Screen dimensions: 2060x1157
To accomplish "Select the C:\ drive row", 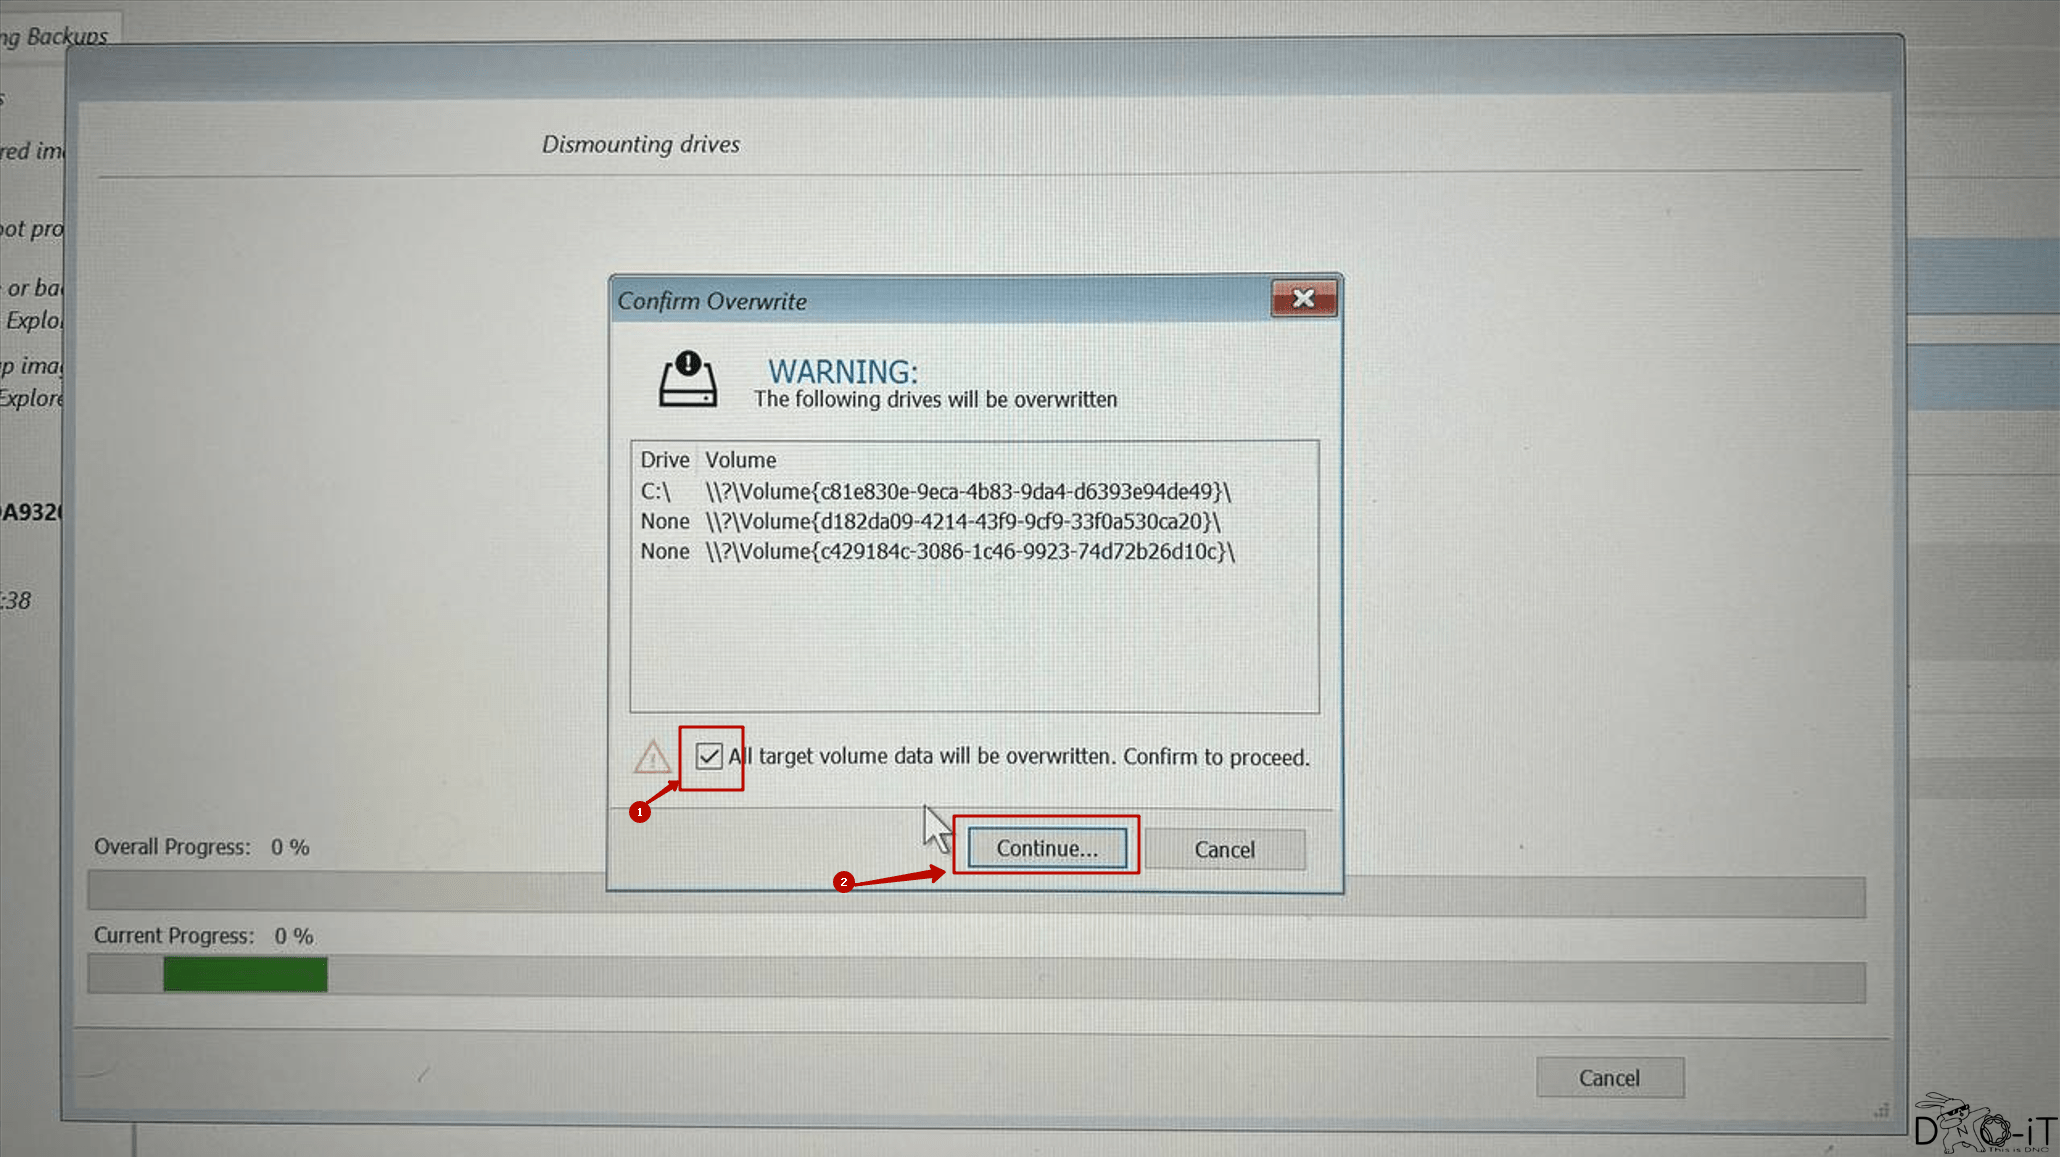I will coord(935,492).
